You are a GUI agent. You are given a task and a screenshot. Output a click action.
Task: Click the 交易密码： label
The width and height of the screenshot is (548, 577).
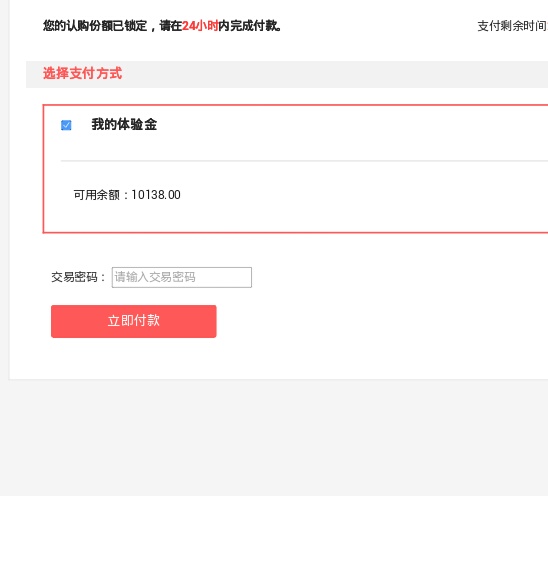(79, 277)
